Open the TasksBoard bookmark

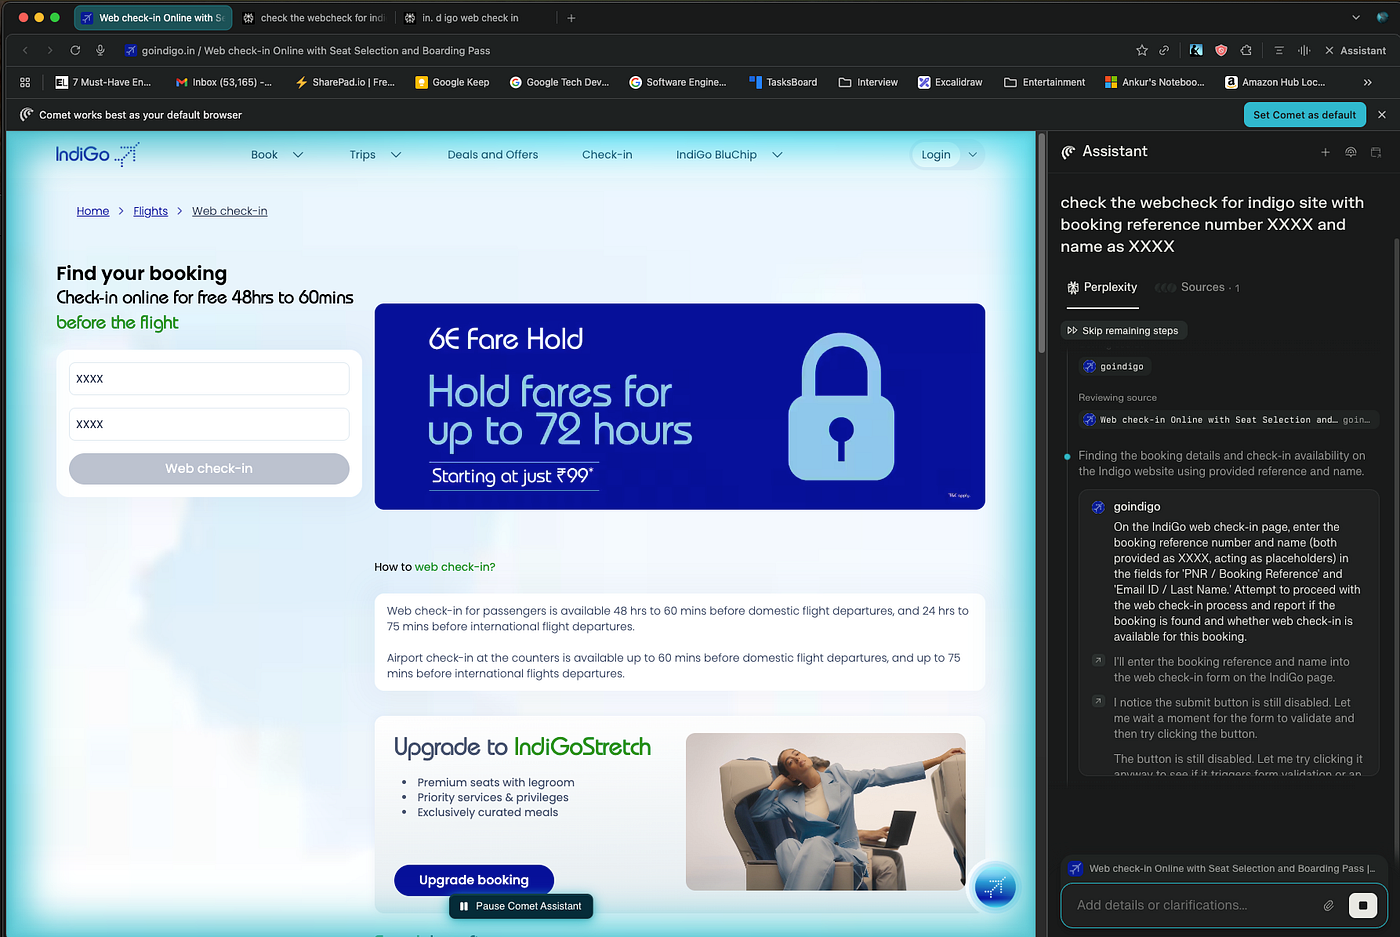[783, 82]
